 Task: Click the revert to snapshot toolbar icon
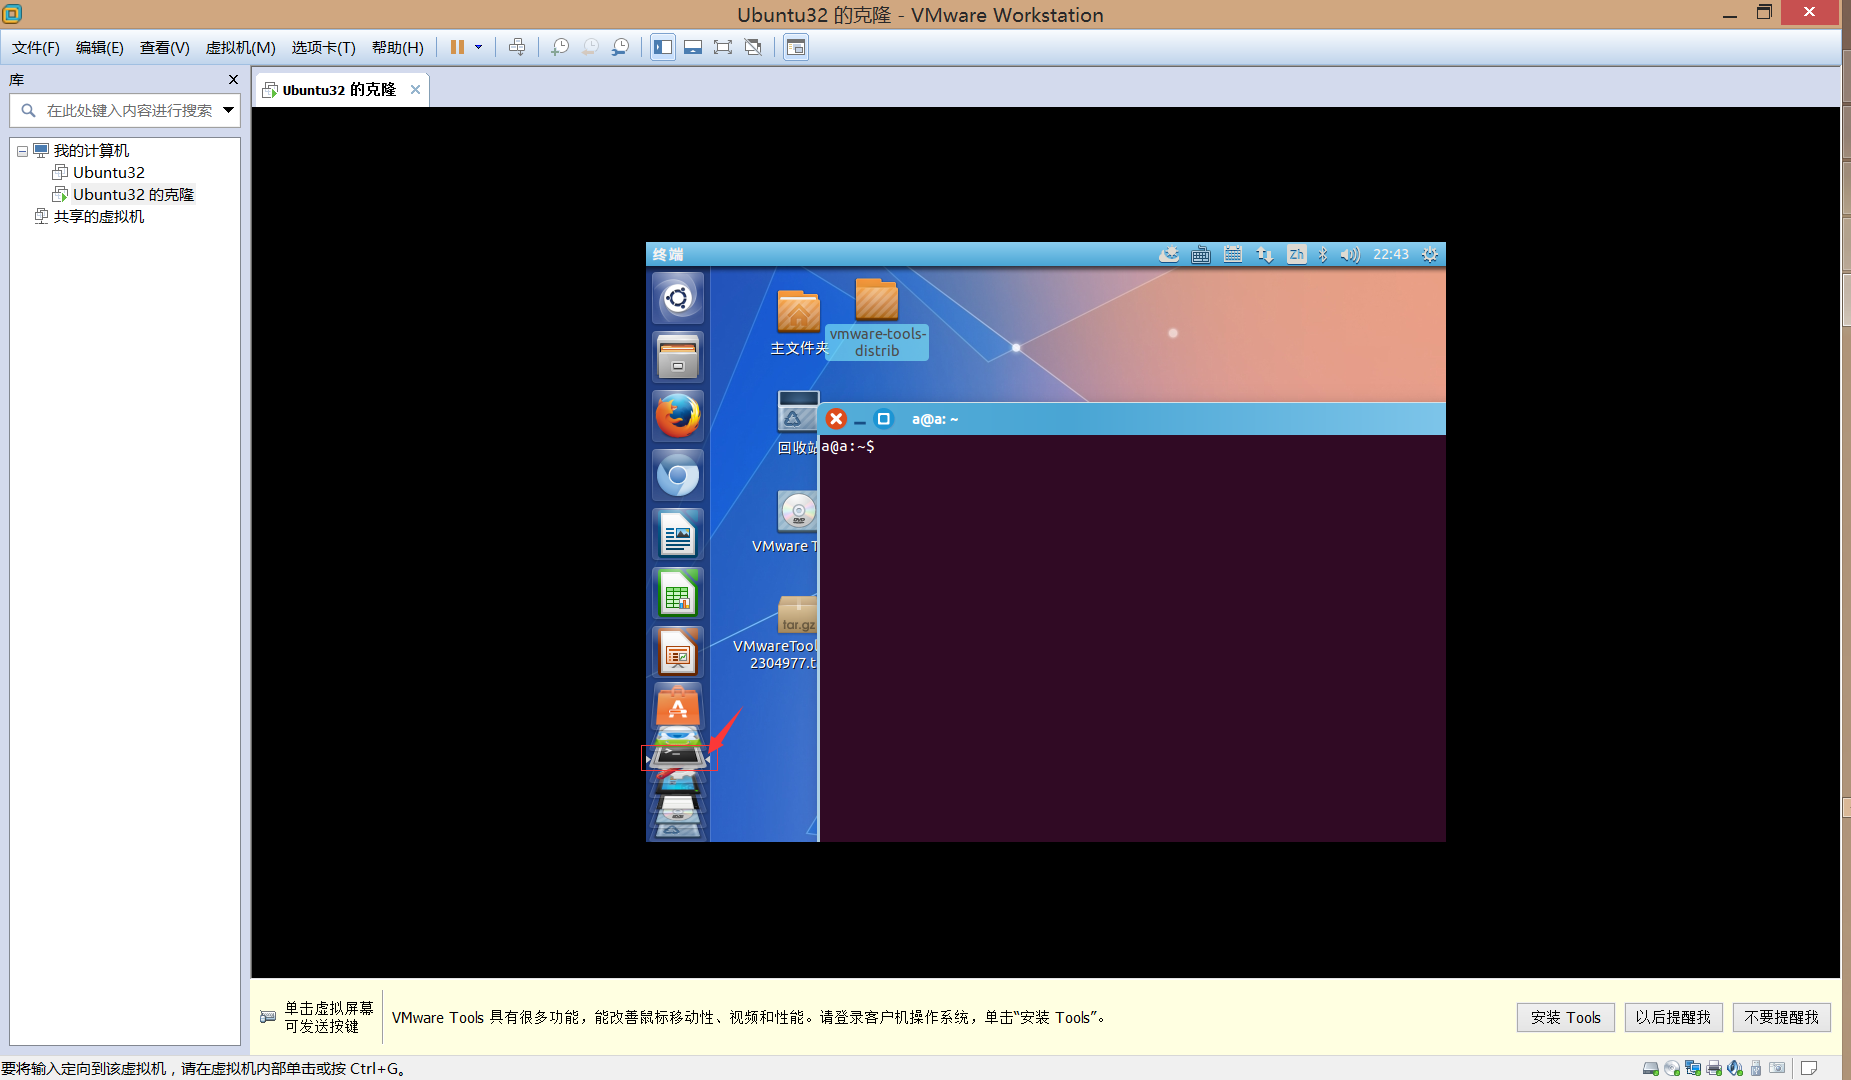[590, 47]
